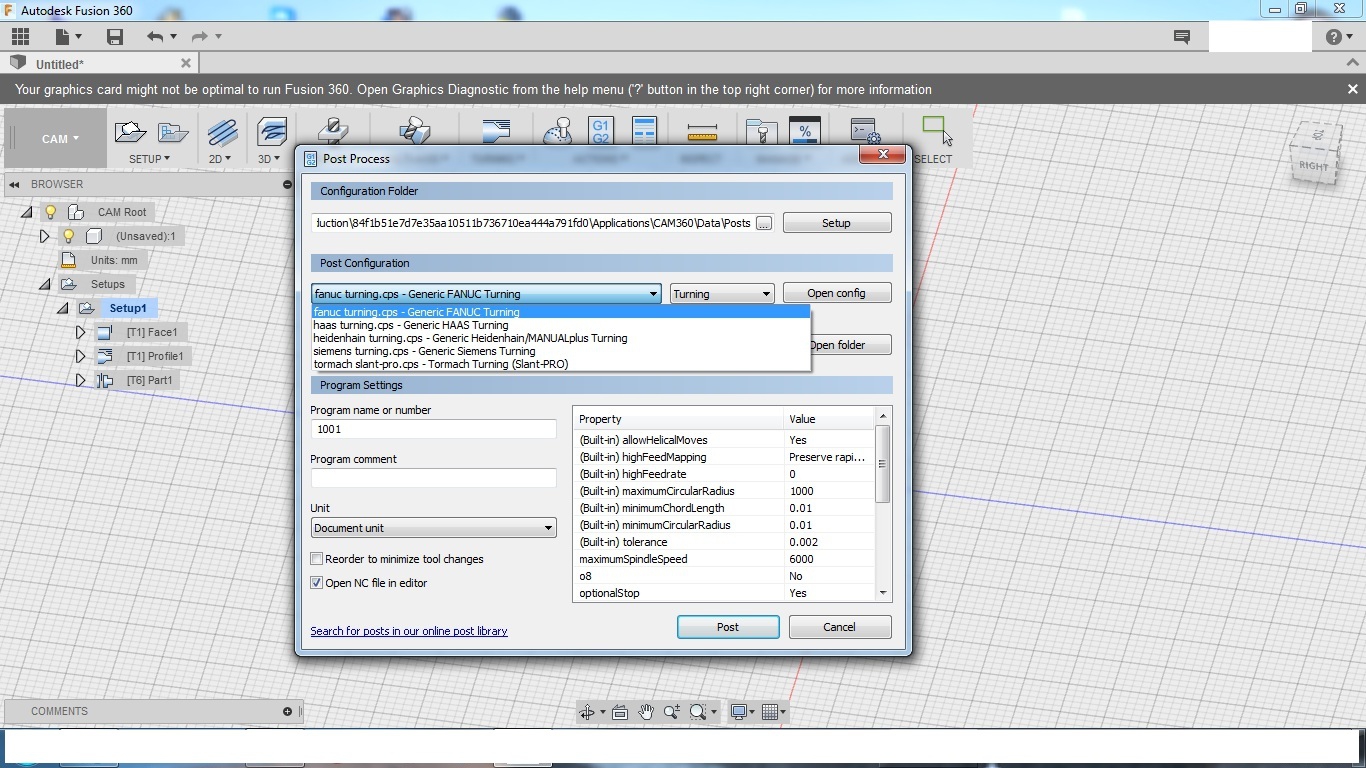Open display settings dropdown at bottom
Screen dimensions: 1366x768
point(742,712)
